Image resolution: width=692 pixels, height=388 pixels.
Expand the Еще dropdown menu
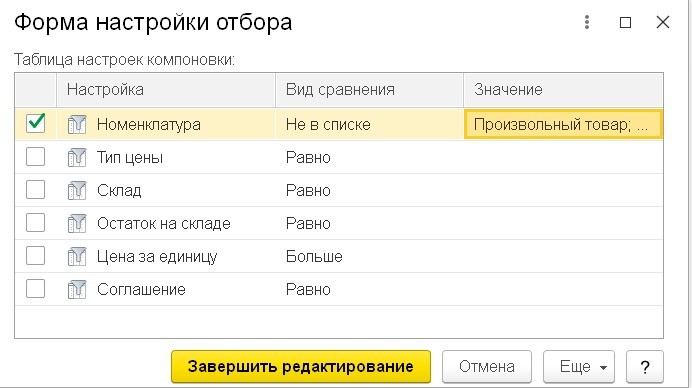pos(579,366)
